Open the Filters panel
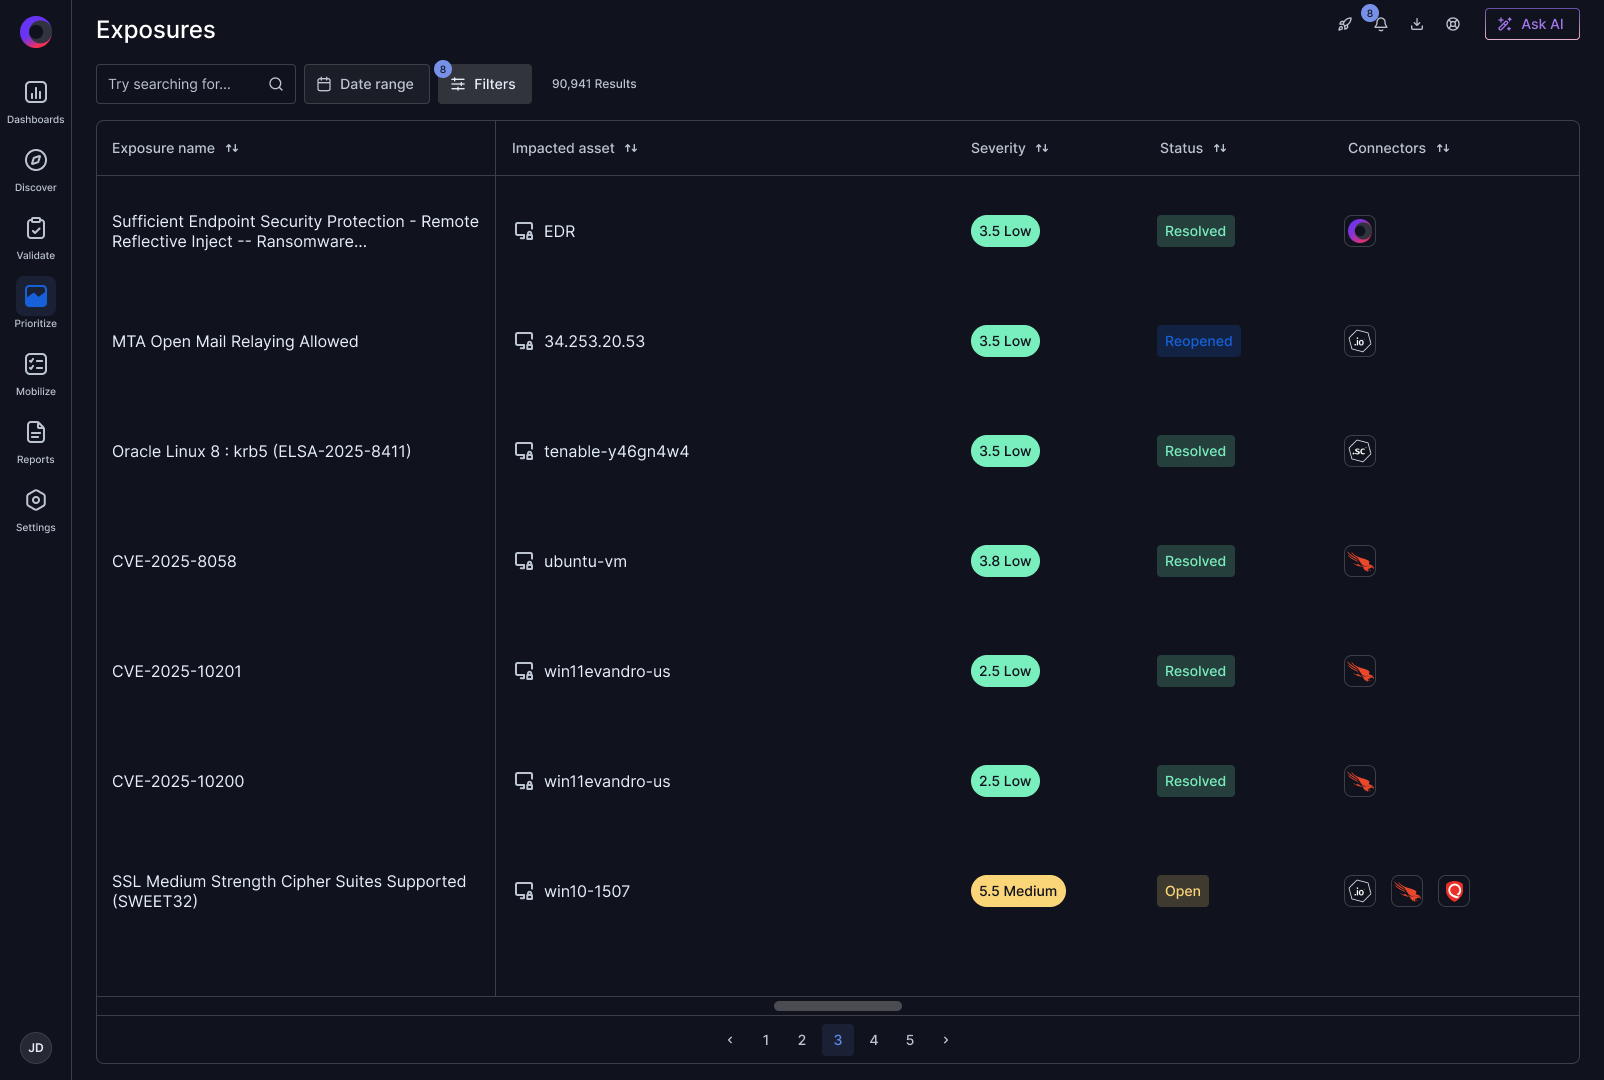The width and height of the screenshot is (1604, 1080). click(x=484, y=84)
